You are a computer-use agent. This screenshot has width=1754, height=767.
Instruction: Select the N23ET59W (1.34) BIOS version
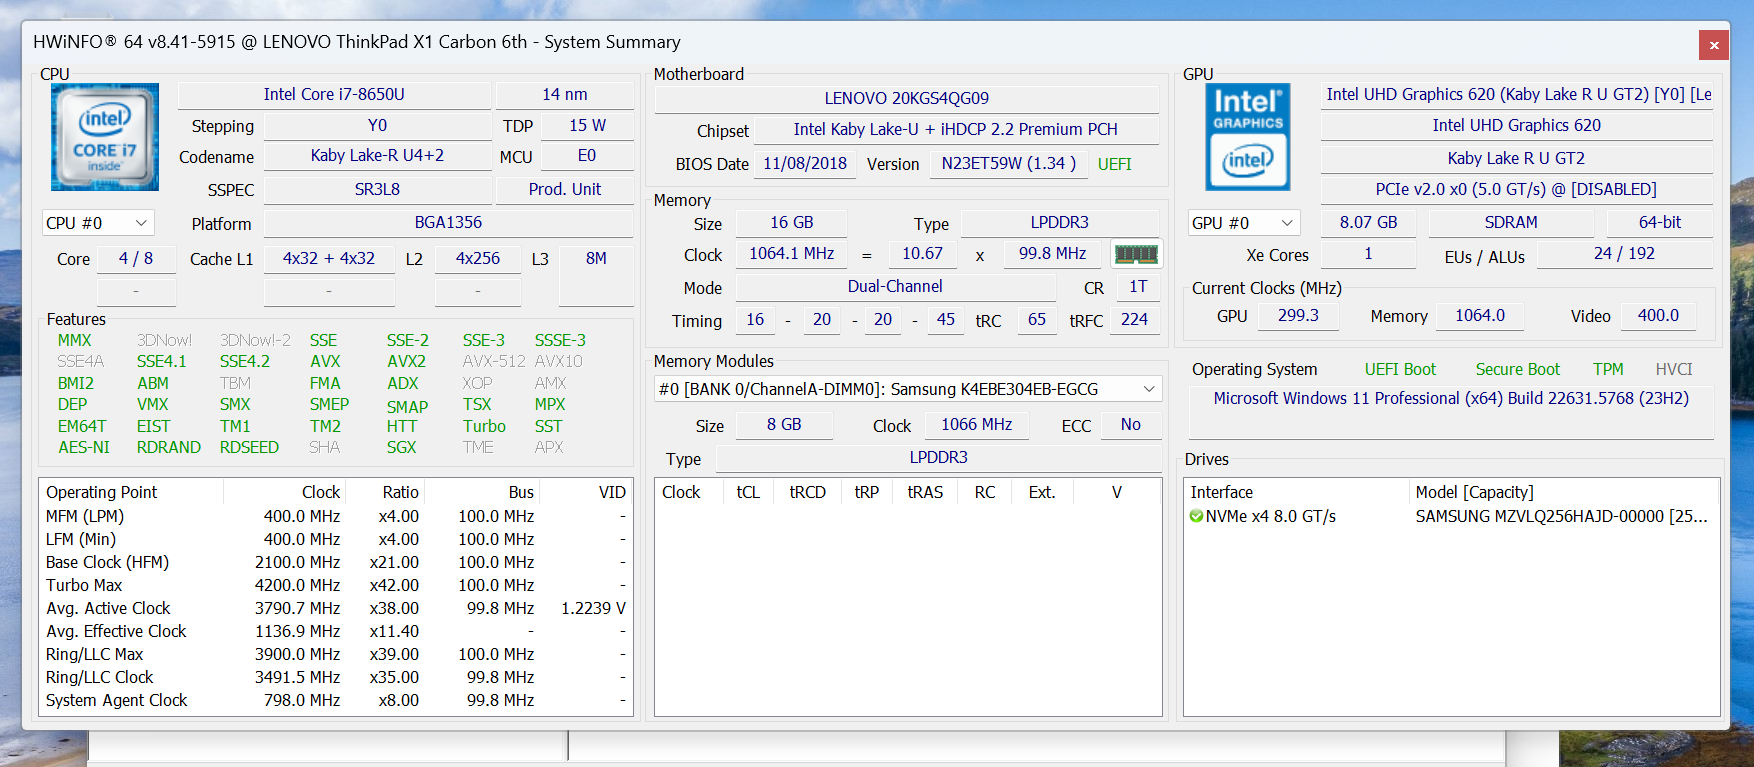[1009, 163]
